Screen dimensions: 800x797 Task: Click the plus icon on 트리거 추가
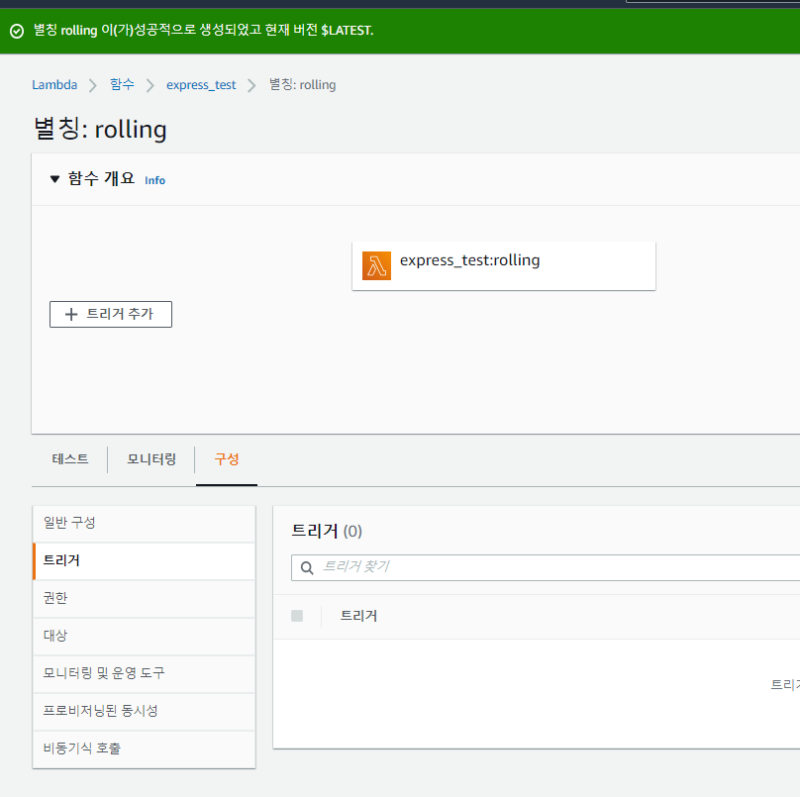(x=71, y=314)
